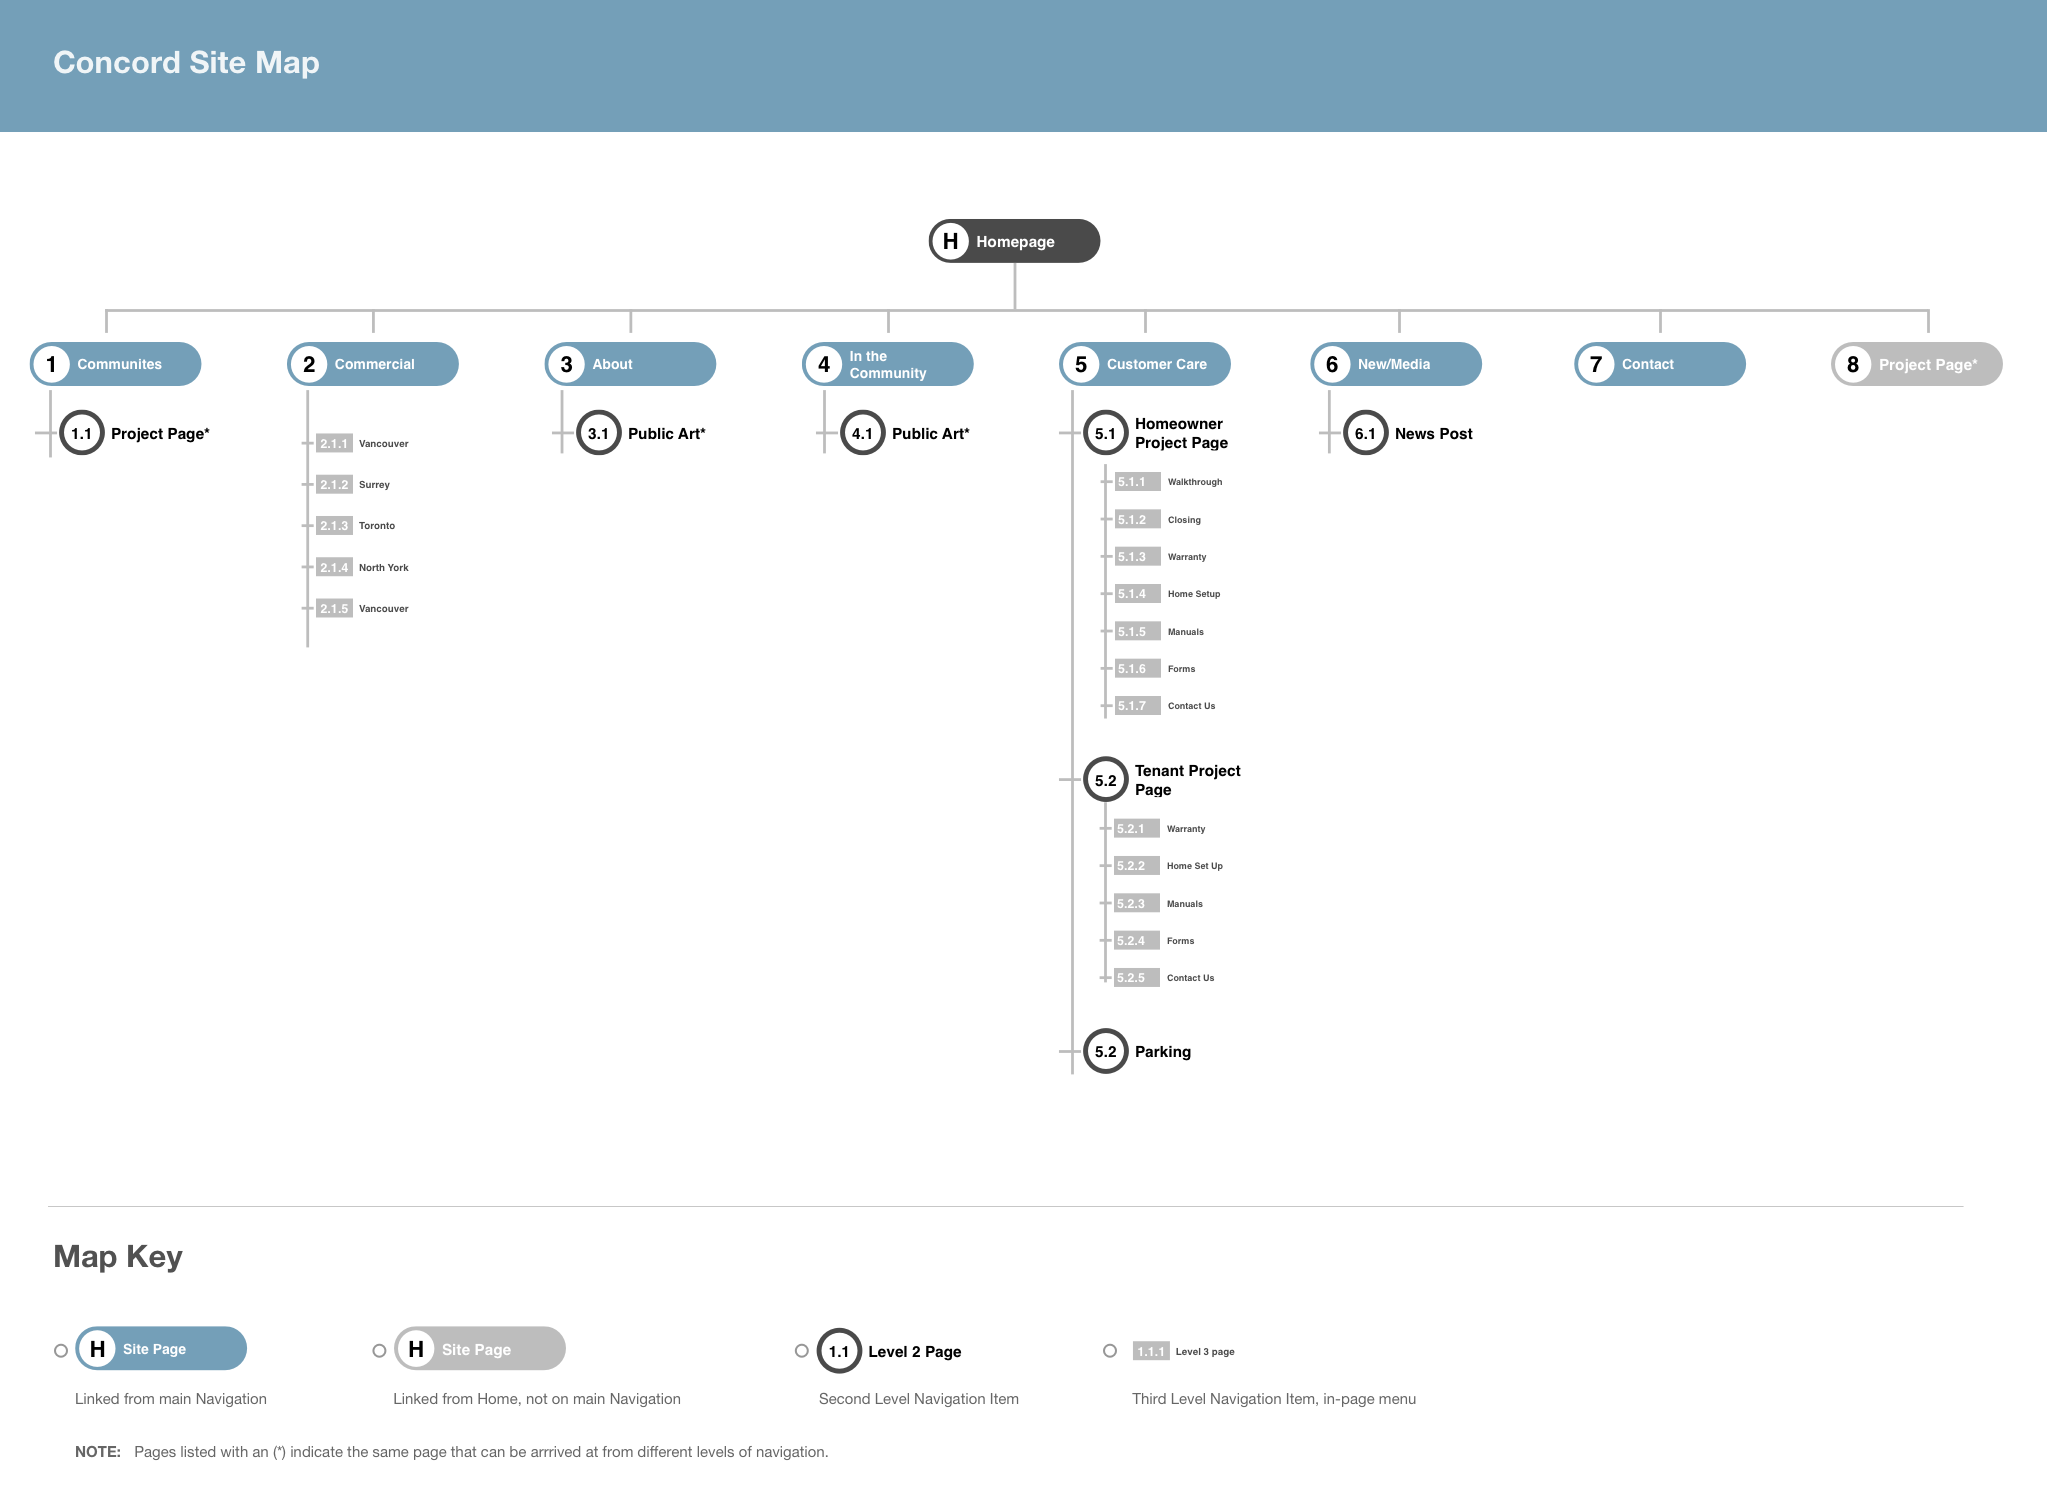
Task: Click the 3 About navigation node
Action: (630, 364)
